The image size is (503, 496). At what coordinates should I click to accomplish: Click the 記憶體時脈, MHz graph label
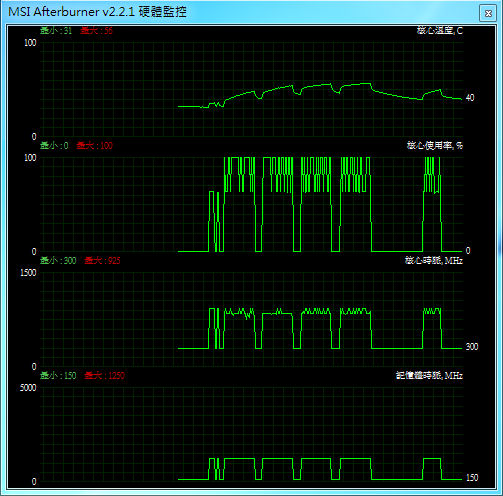[x=429, y=375]
